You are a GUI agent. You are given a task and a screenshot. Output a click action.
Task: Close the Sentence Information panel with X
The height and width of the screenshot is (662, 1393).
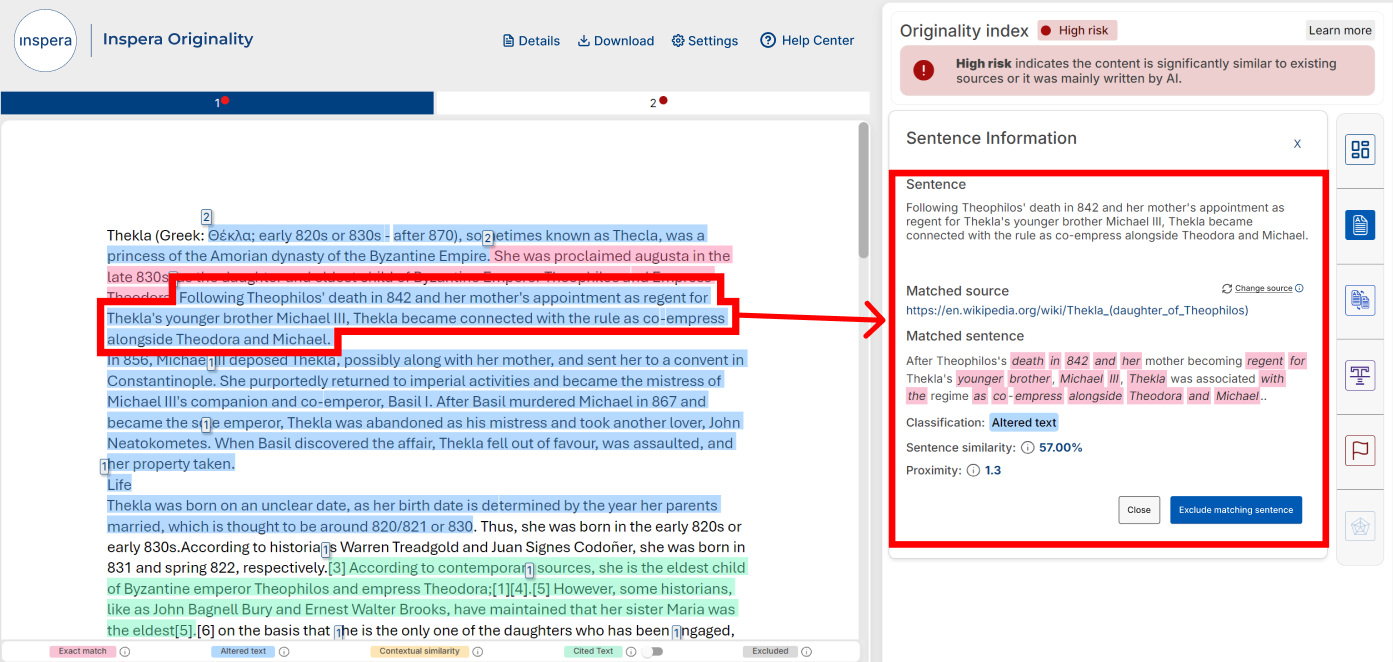tap(1297, 144)
